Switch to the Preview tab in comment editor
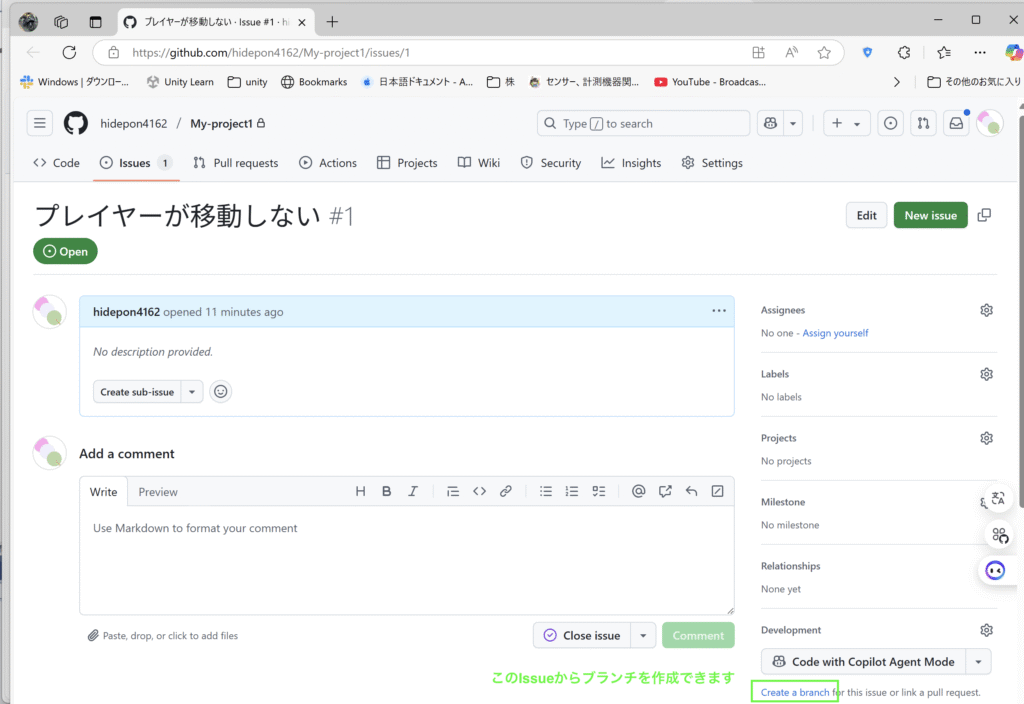The height and width of the screenshot is (704, 1024). click(x=158, y=492)
